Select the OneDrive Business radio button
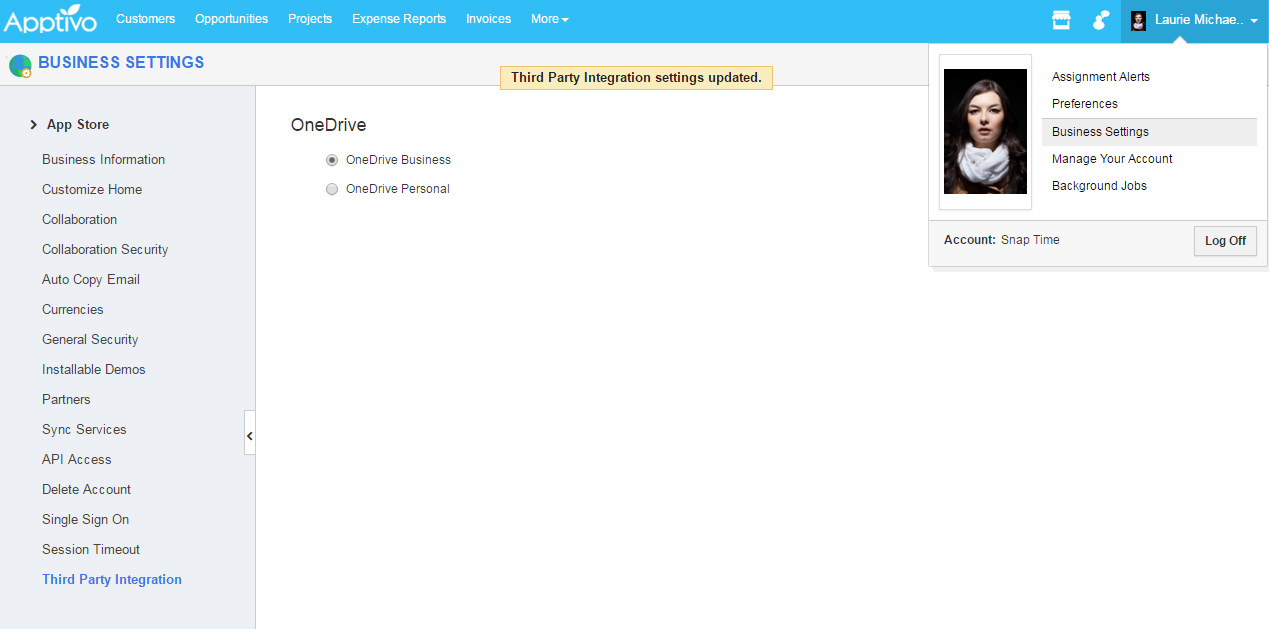 click(332, 160)
